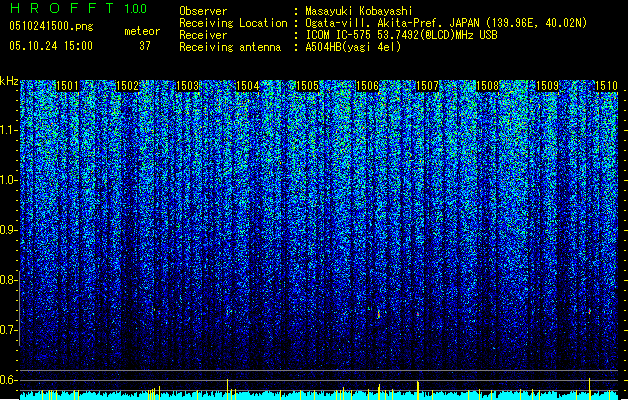Click the 1507 time marker
The width and height of the screenshot is (629, 400).
428,86
